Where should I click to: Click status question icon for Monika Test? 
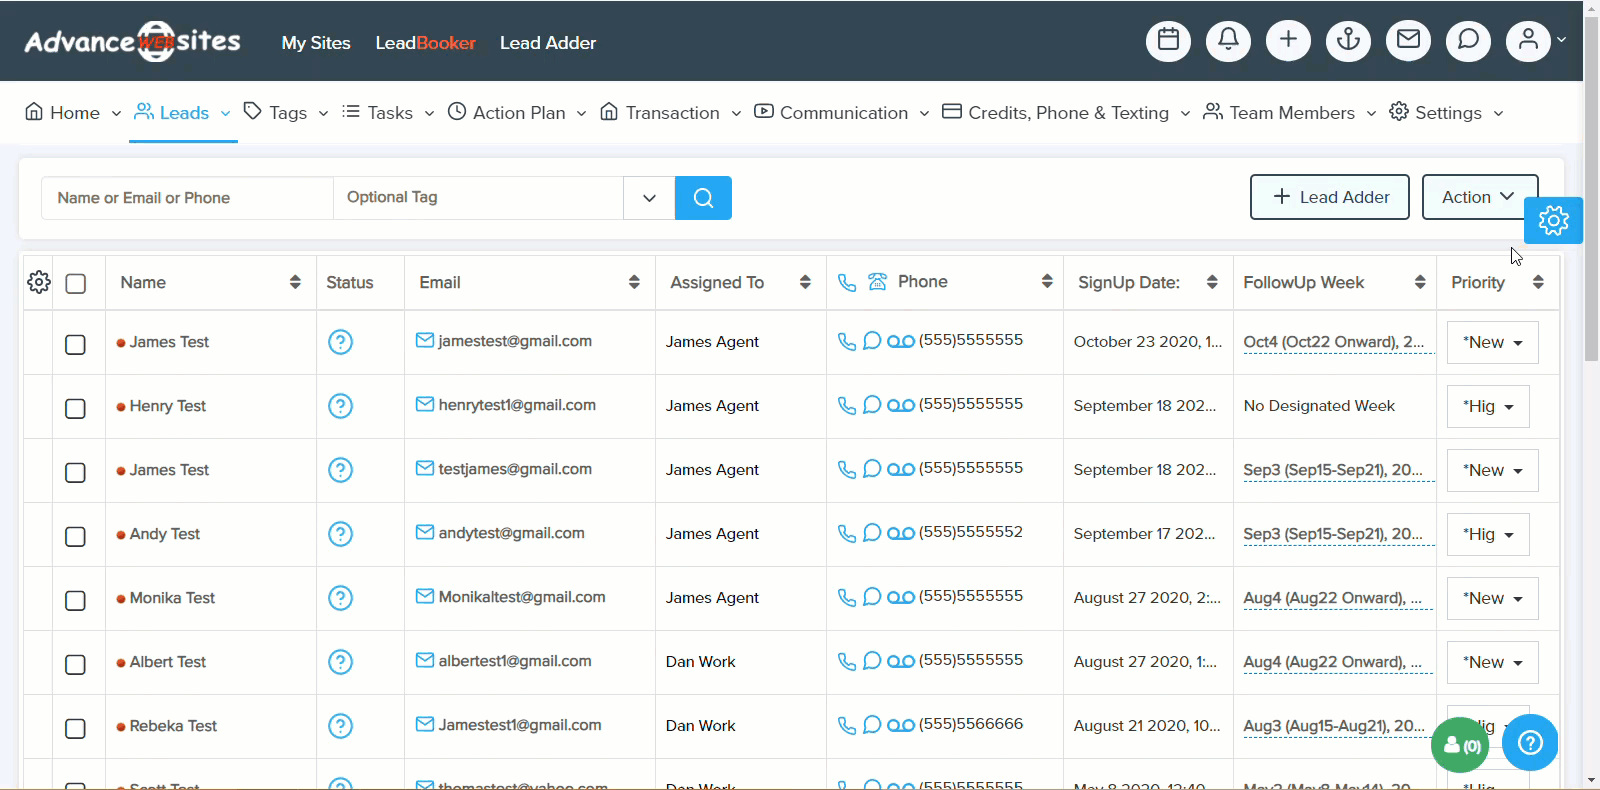point(340,598)
